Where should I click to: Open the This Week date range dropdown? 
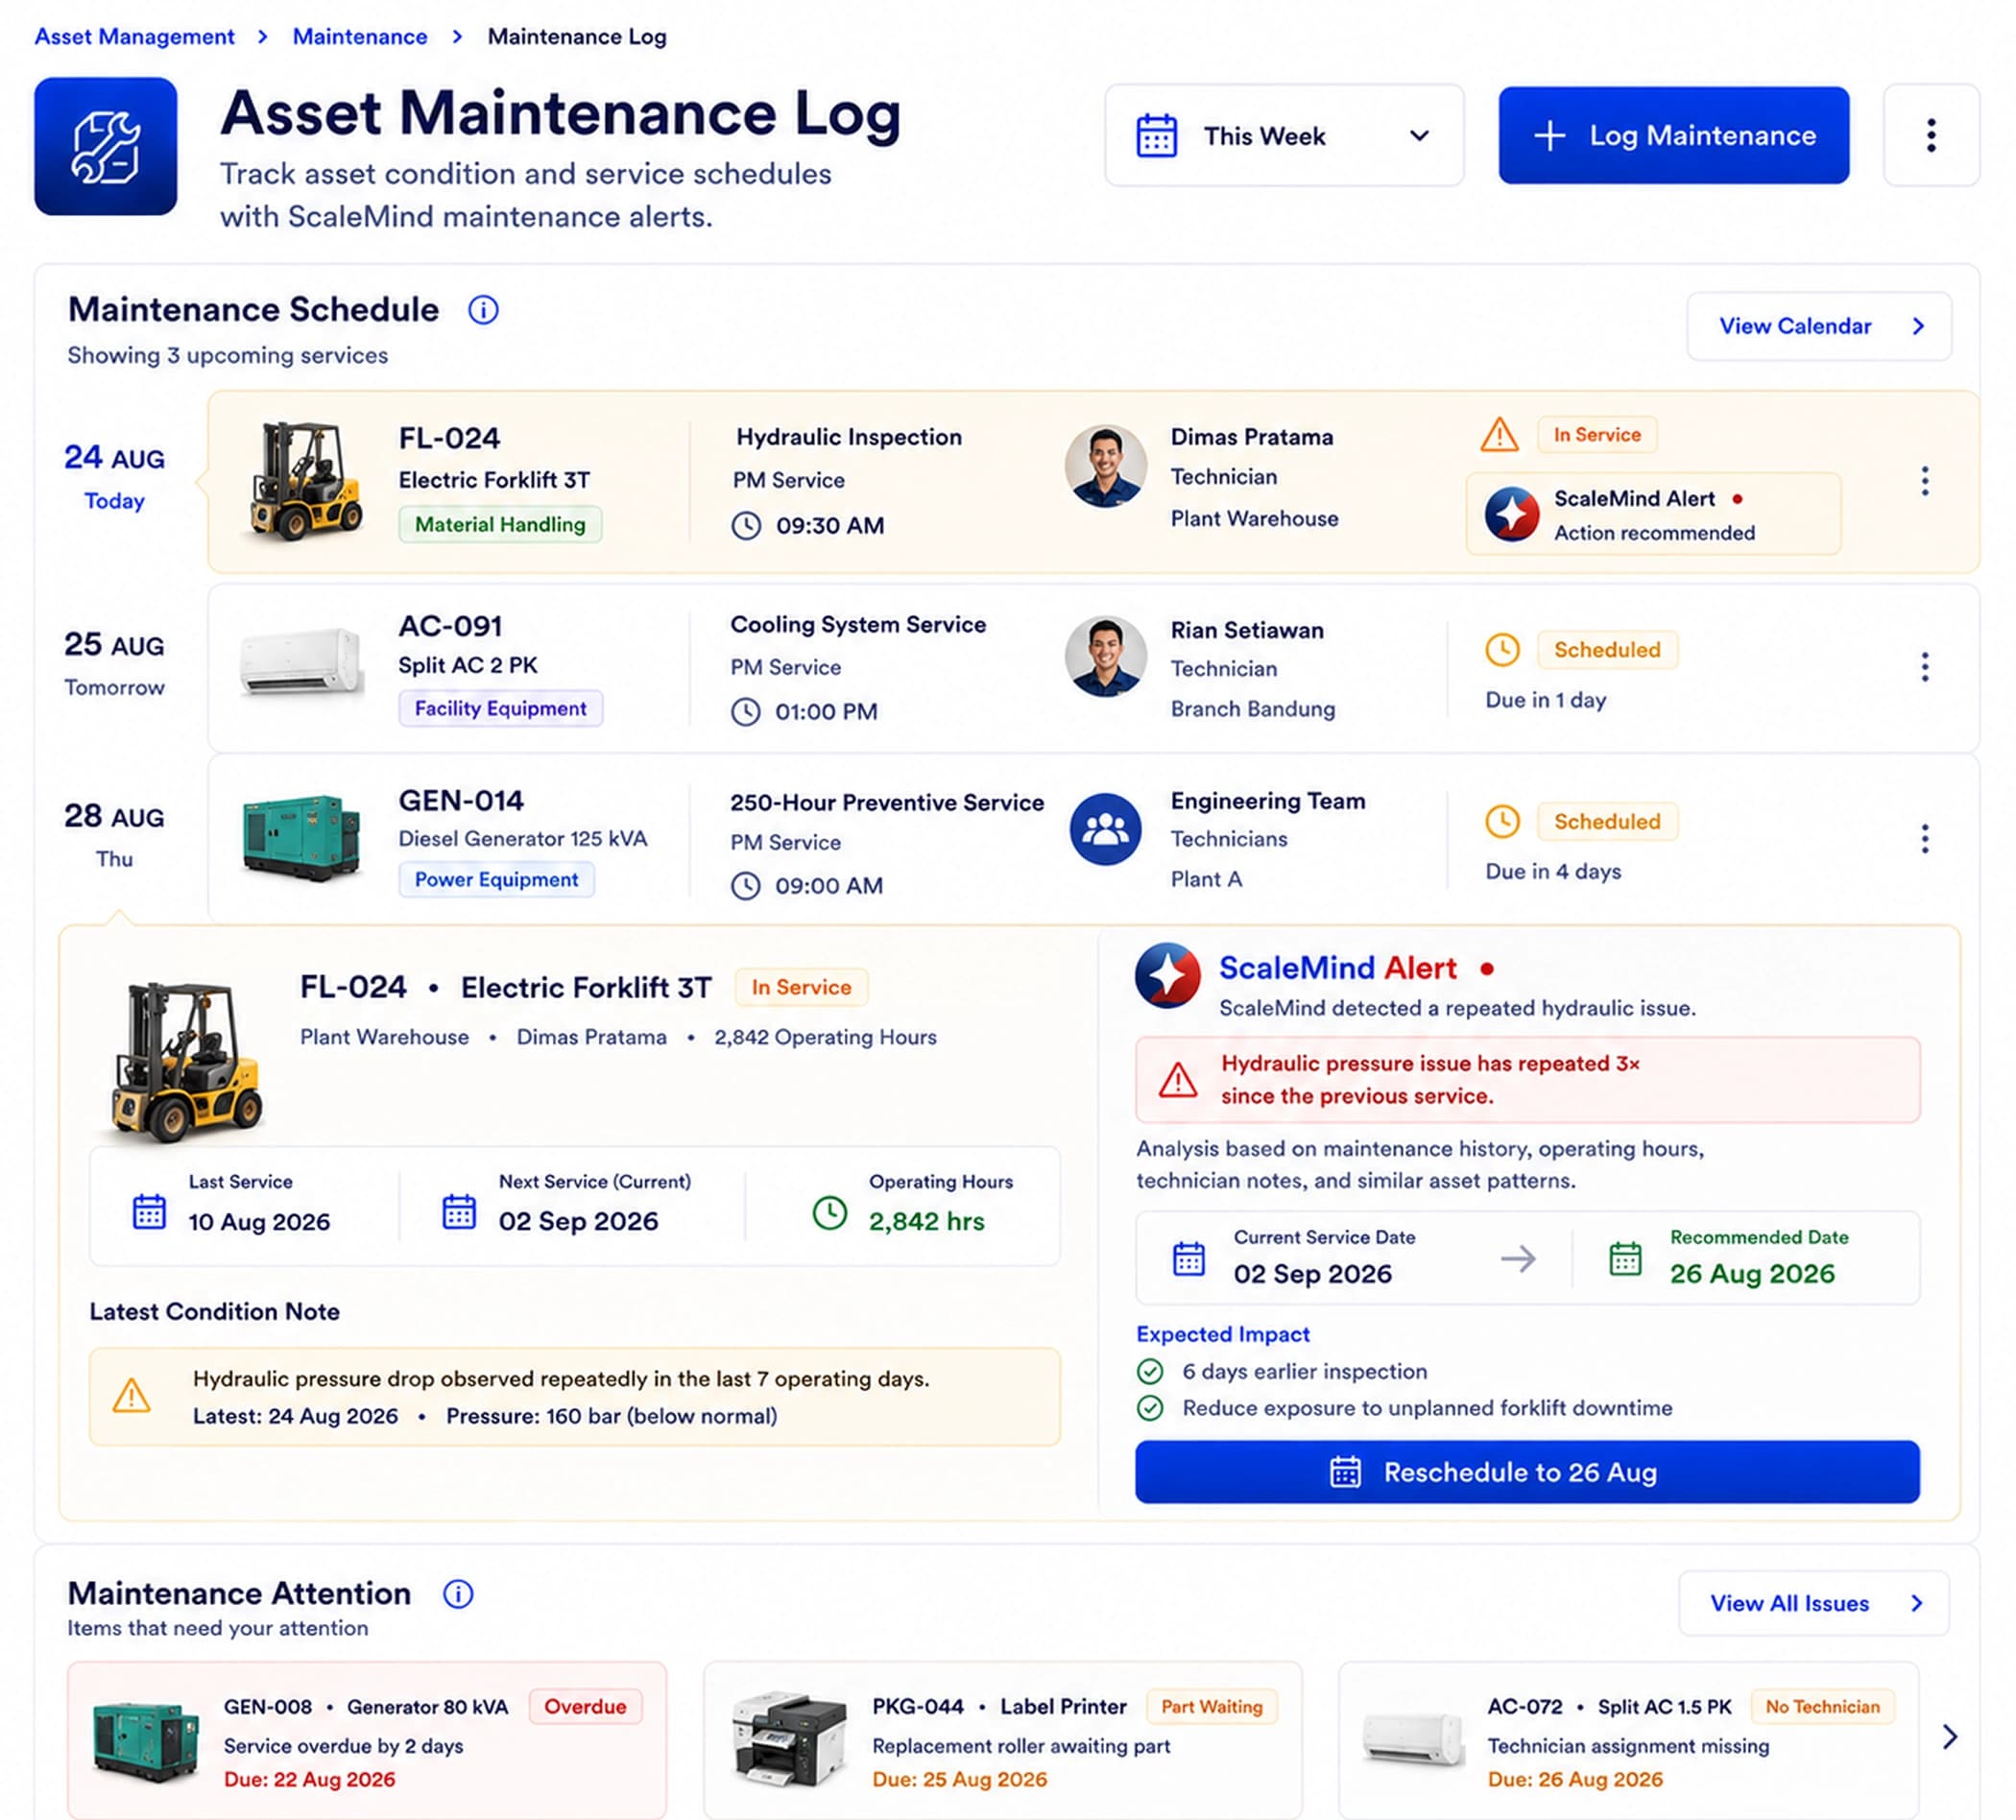[x=1284, y=135]
